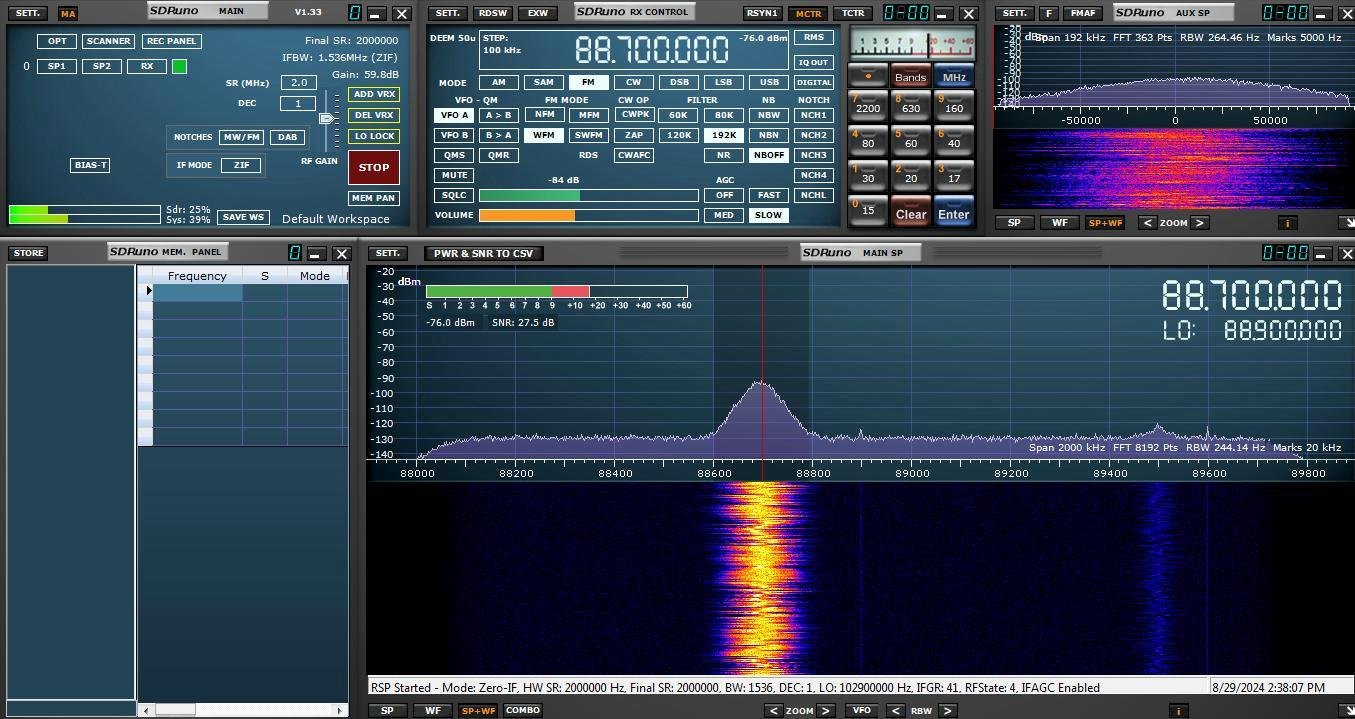Zoom out with left arrow in AUX SP

tap(1147, 223)
